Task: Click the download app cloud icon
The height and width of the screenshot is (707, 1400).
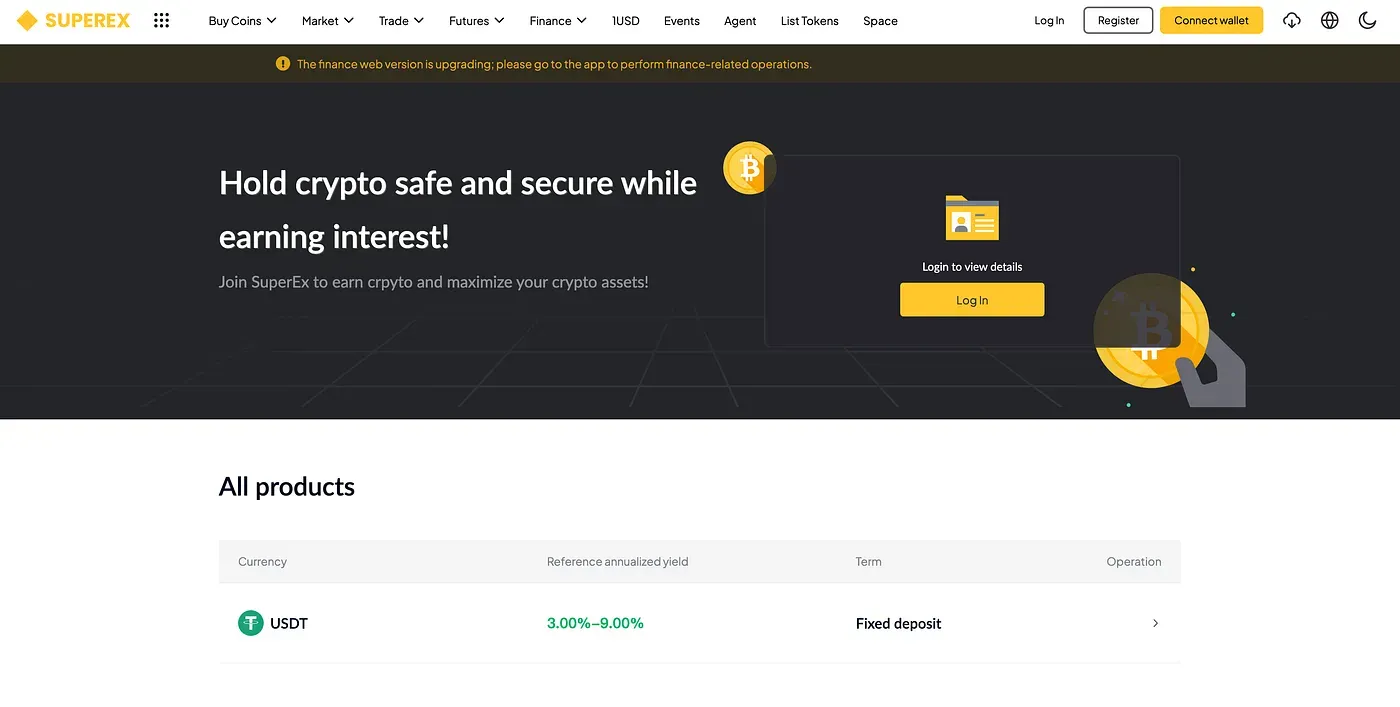Action: click(1292, 20)
